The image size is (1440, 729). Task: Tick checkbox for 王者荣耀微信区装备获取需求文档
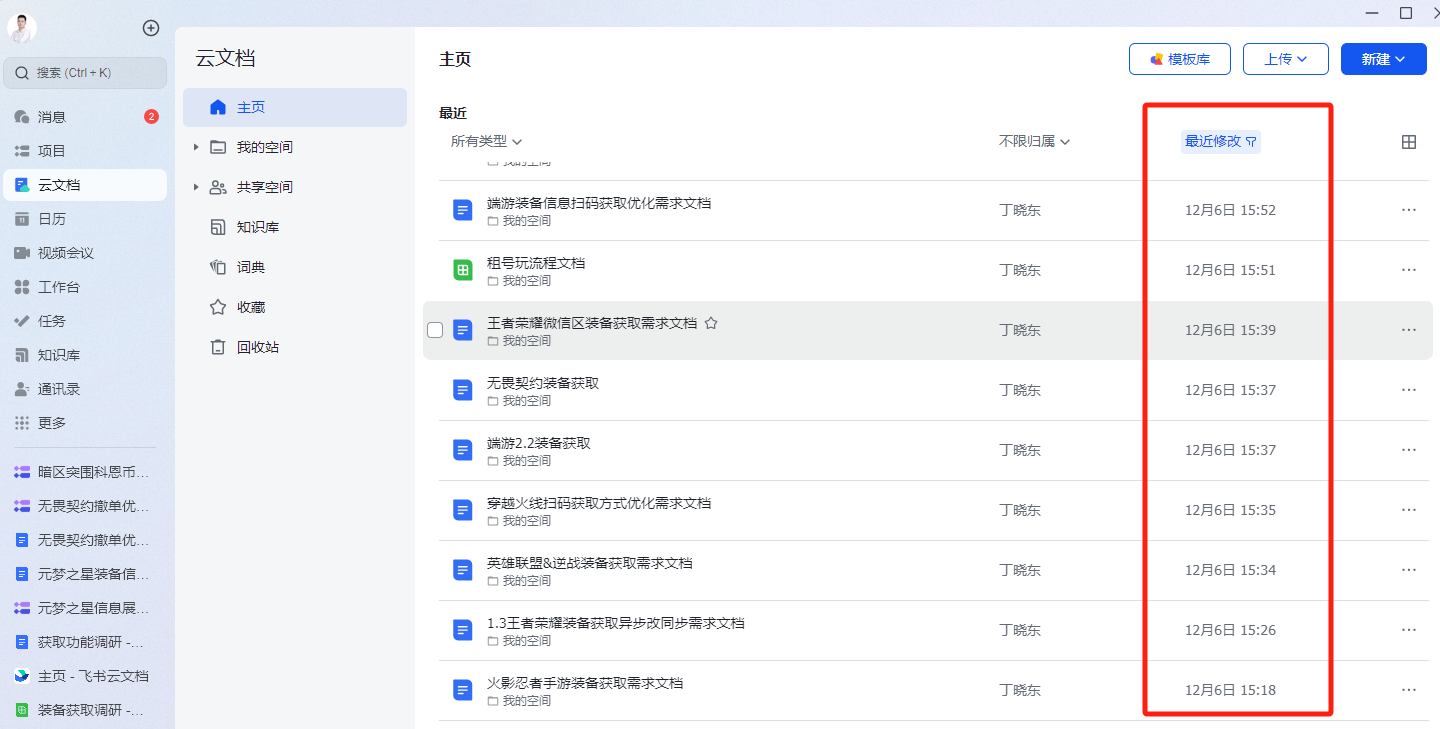click(435, 330)
